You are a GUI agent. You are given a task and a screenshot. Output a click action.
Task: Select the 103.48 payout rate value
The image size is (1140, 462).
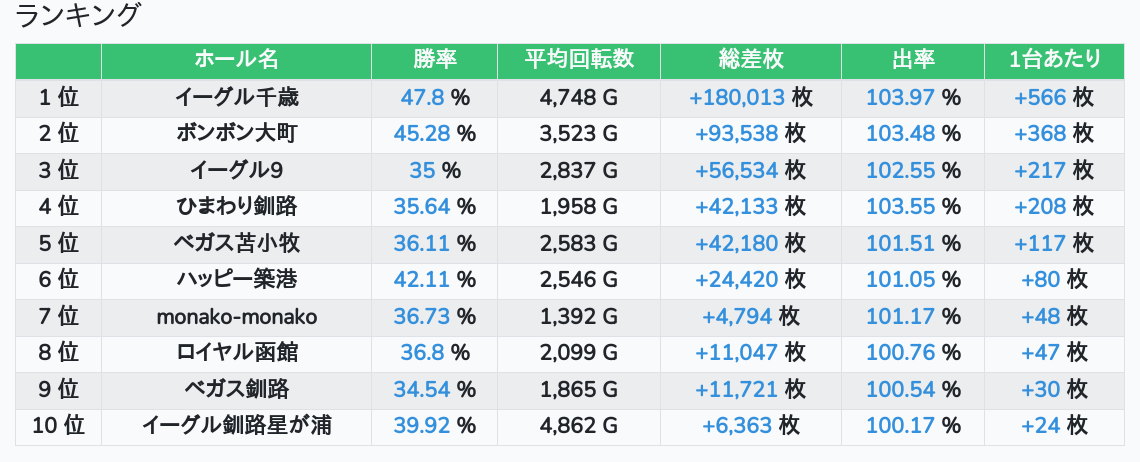point(900,134)
